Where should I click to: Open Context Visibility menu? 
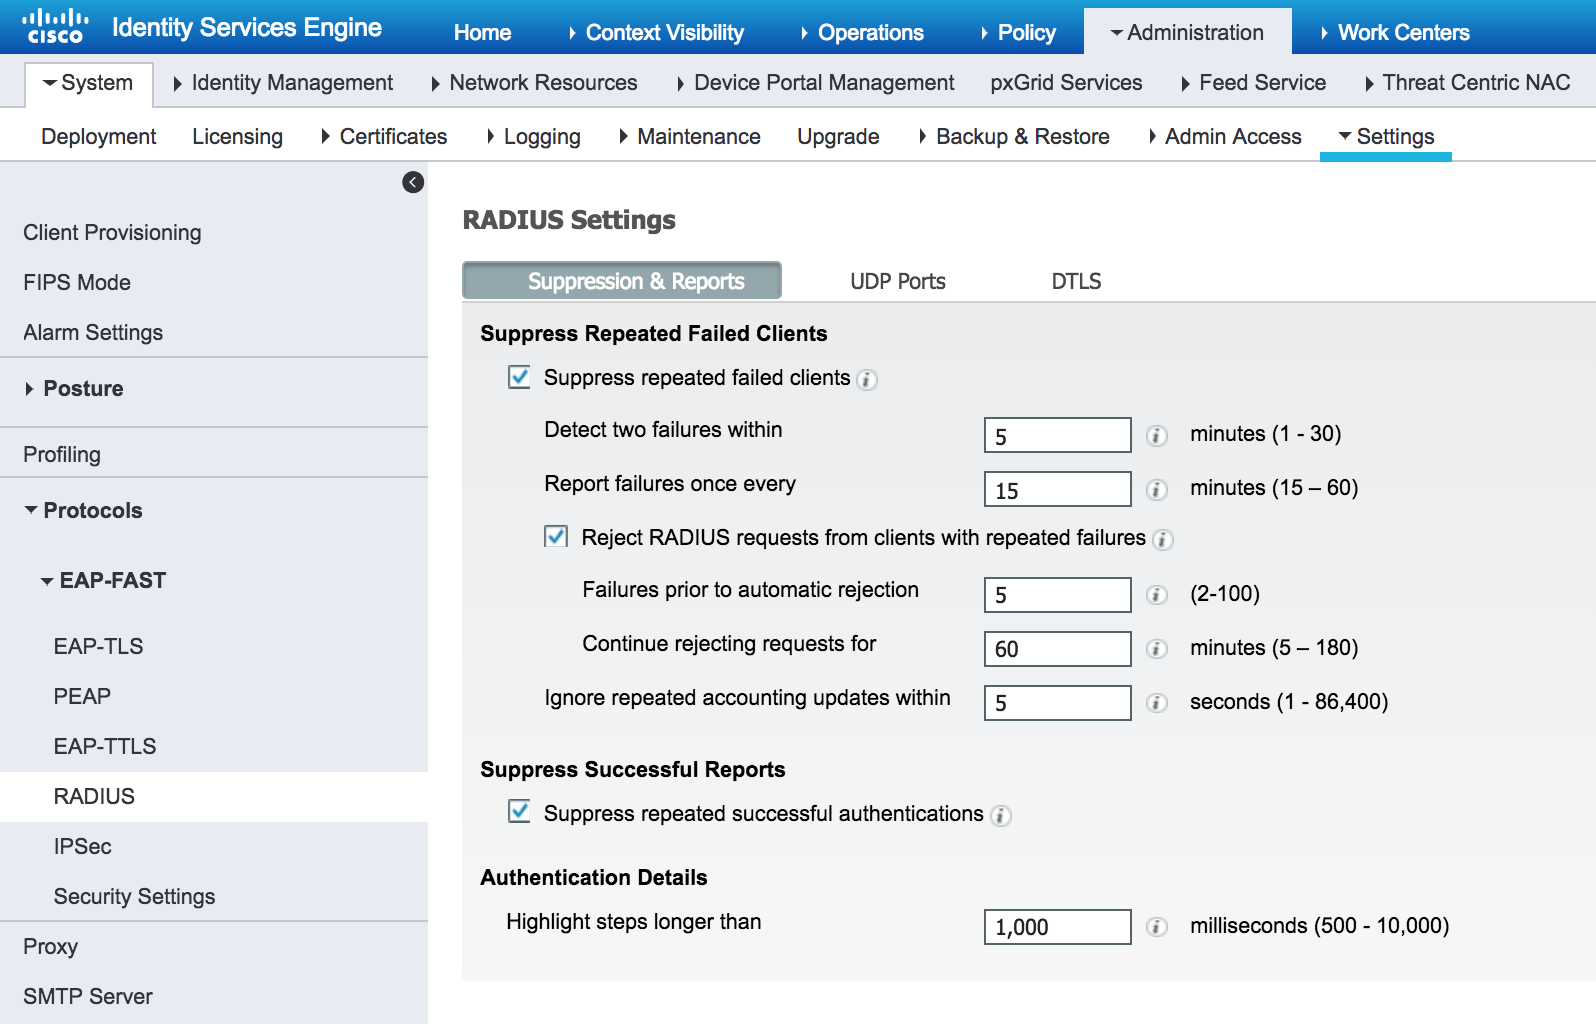tap(656, 33)
